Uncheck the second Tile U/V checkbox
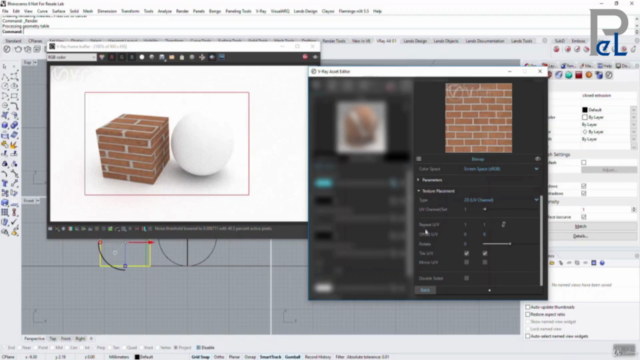 485,253
